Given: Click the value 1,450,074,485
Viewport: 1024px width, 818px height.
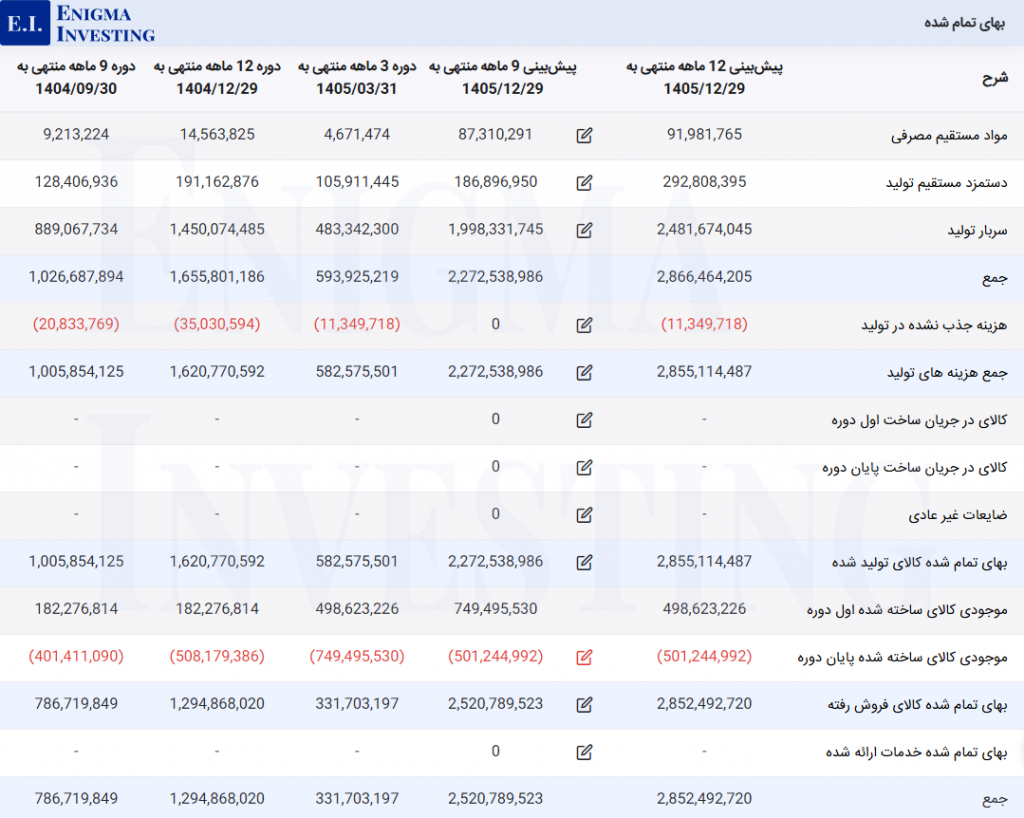Looking at the screenshot, I should (x=217, y=229).
